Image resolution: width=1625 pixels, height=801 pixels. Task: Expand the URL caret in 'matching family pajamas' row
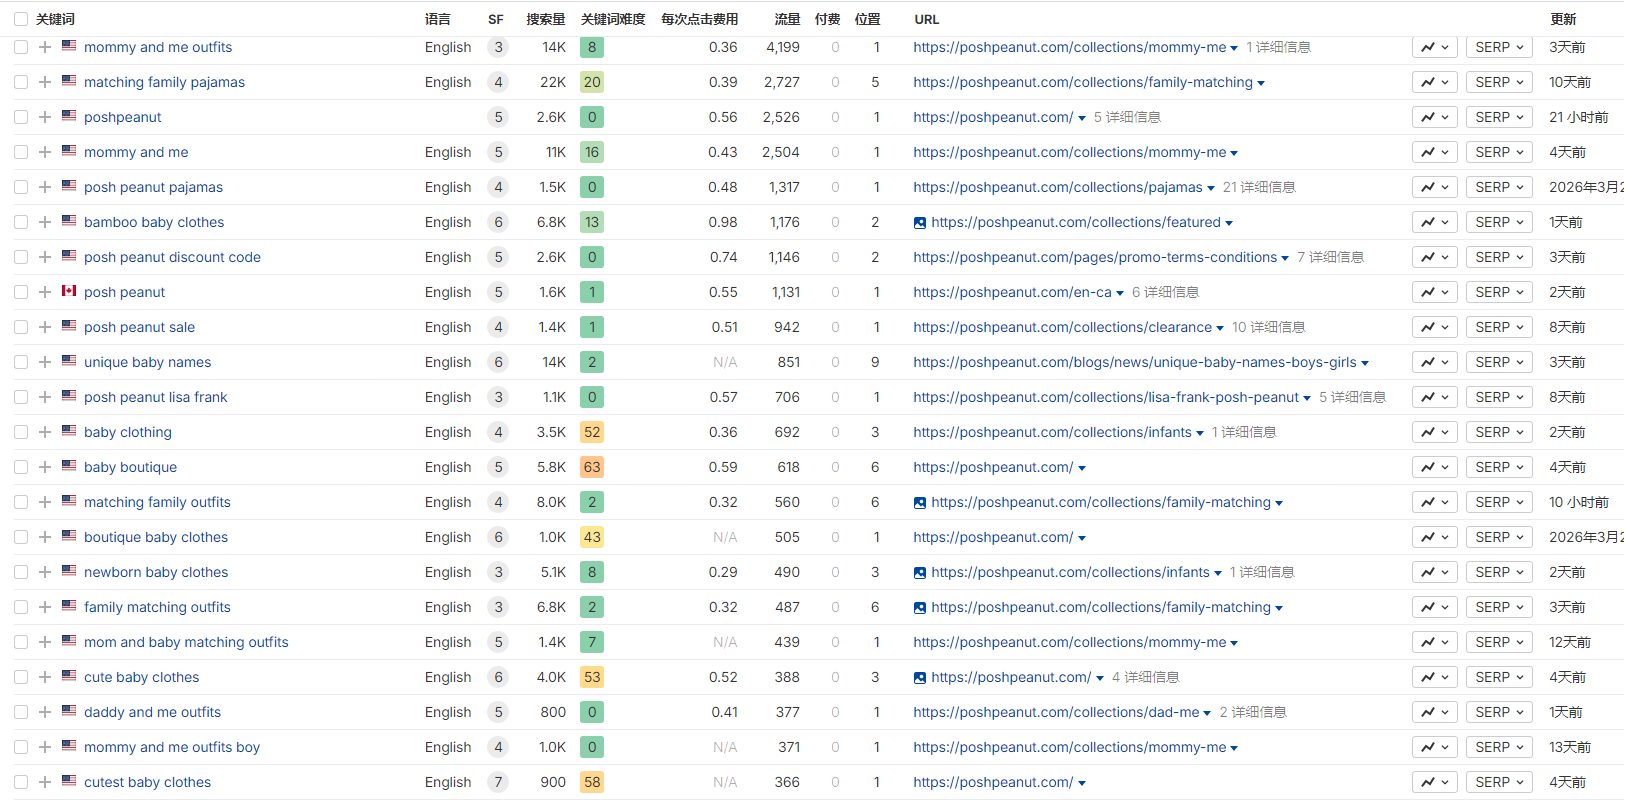[1261, 83]
